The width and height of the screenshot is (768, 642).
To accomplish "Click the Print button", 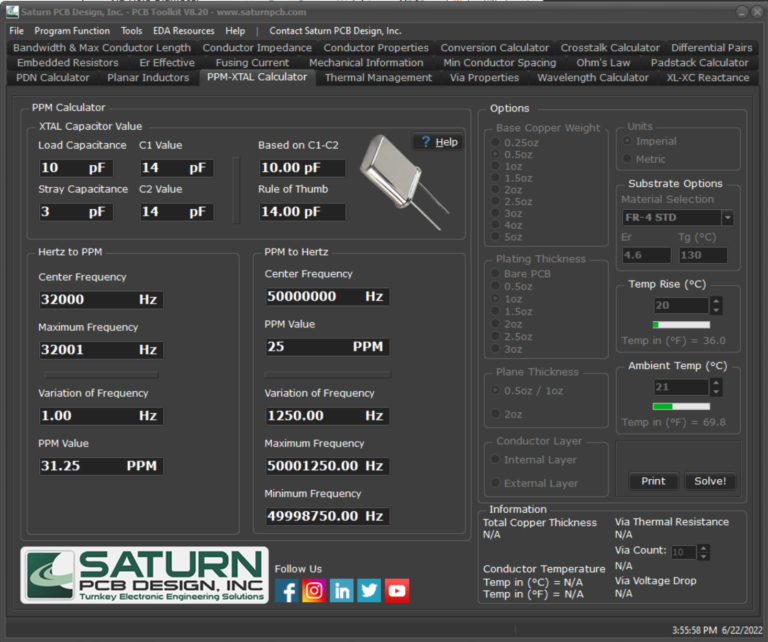I will [x=653, y=481].
